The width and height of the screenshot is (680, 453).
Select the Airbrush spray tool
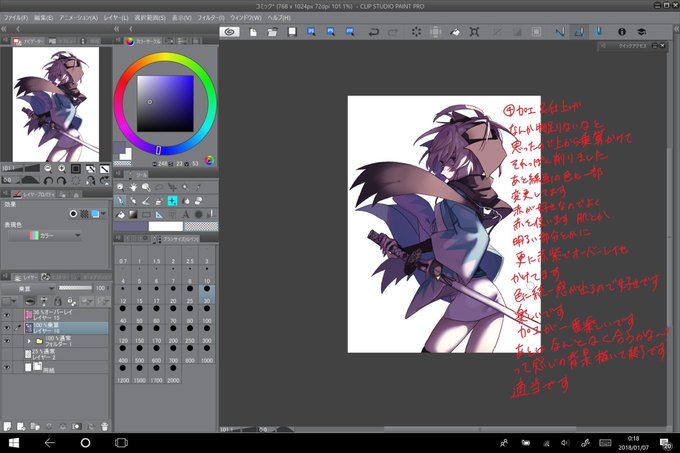coord(159,201)
